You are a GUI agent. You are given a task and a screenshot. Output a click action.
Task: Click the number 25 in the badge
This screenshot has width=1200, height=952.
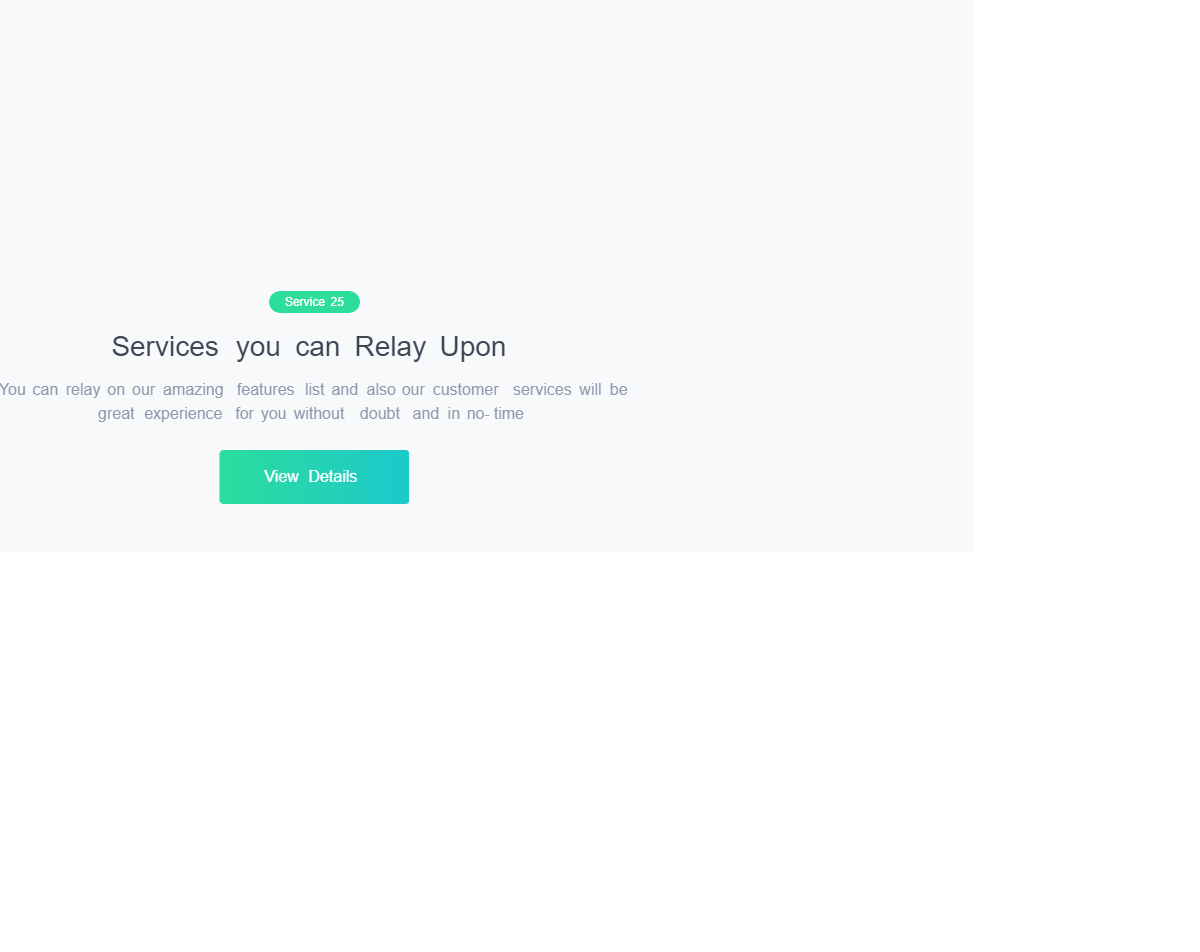point(337,302)
